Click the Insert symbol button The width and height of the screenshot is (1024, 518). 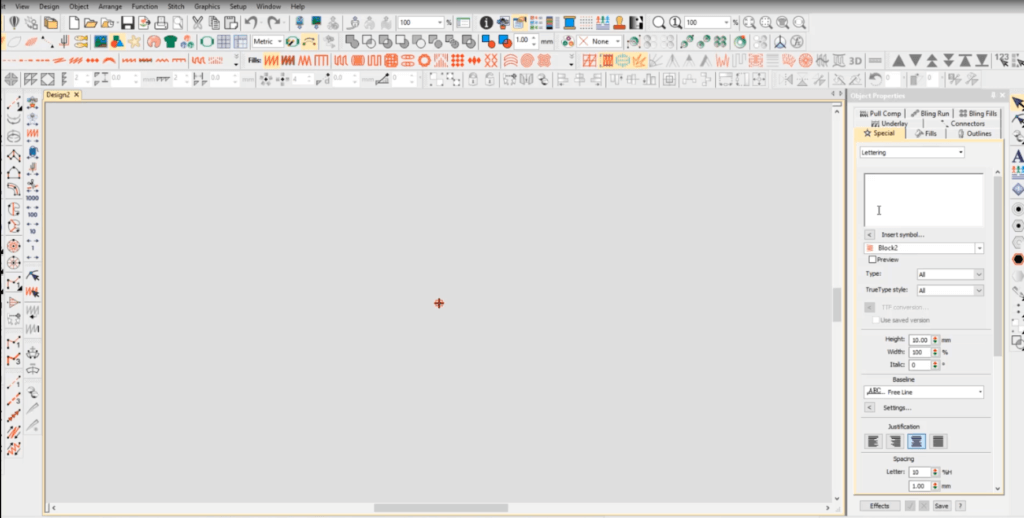870,235
